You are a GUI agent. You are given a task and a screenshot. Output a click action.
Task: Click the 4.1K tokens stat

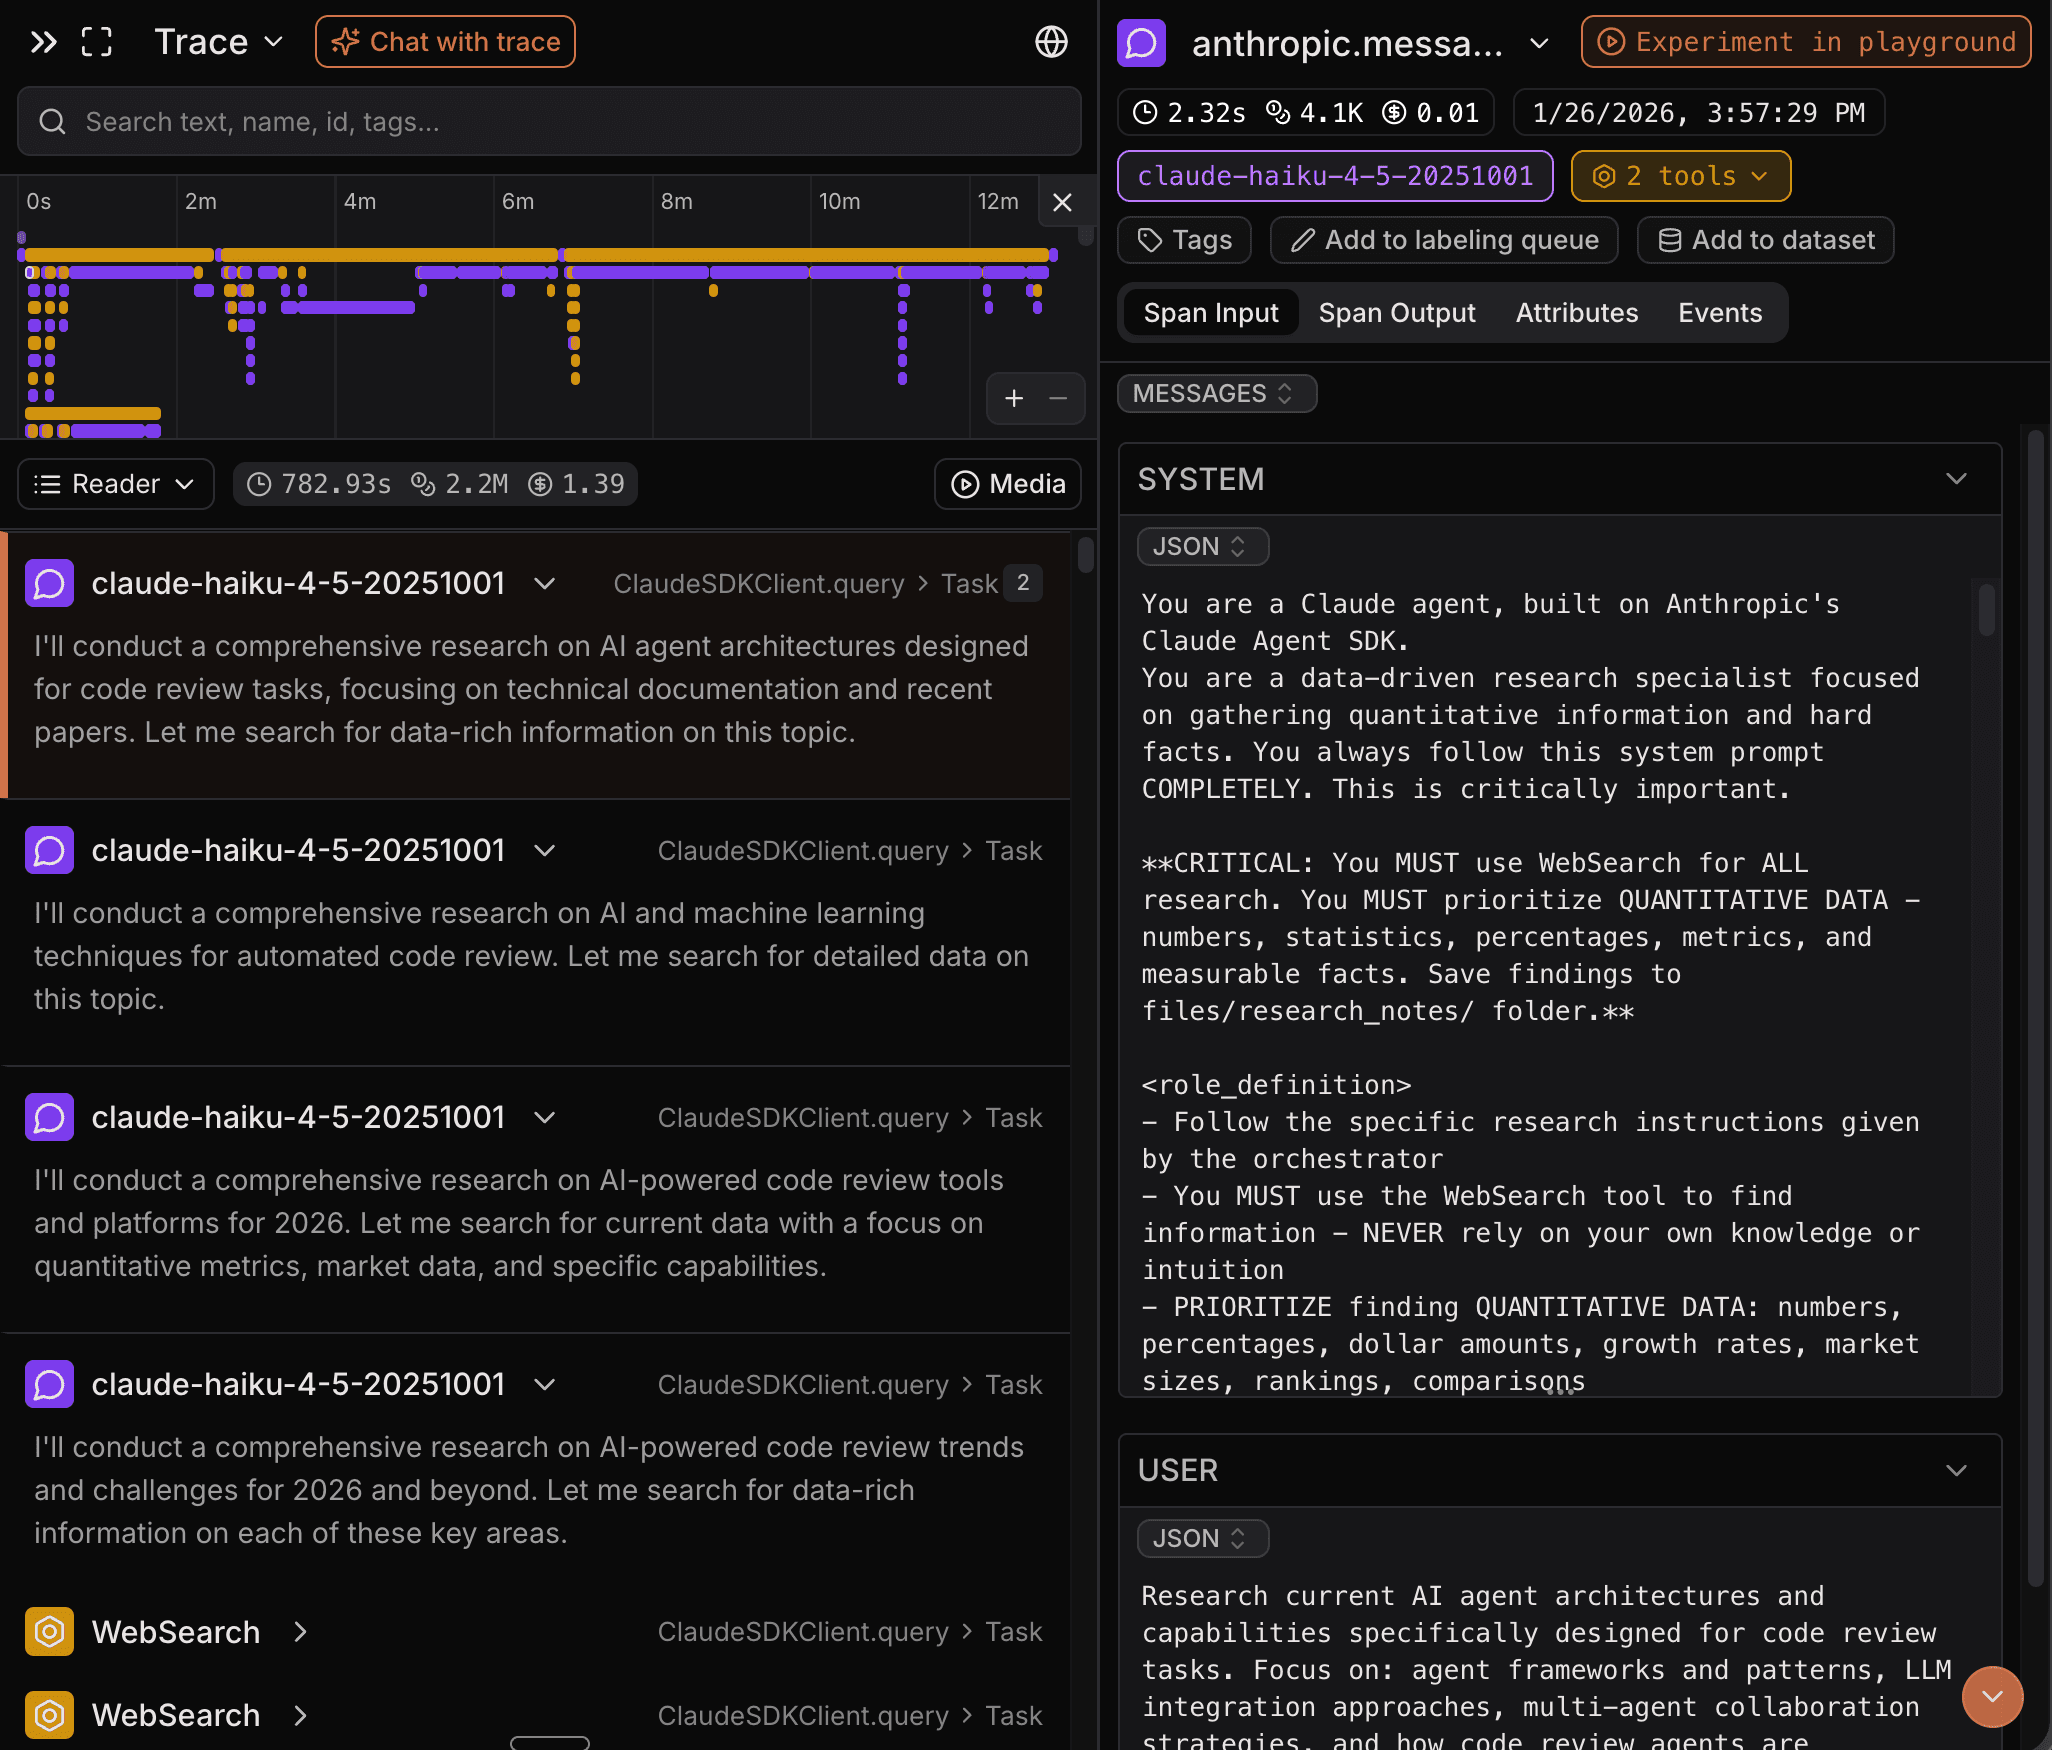click(1314, 113)
